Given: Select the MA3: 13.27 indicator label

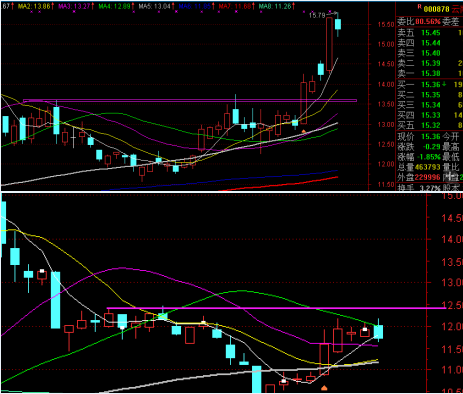Looking at the screenshot, I should coord(74,6).
